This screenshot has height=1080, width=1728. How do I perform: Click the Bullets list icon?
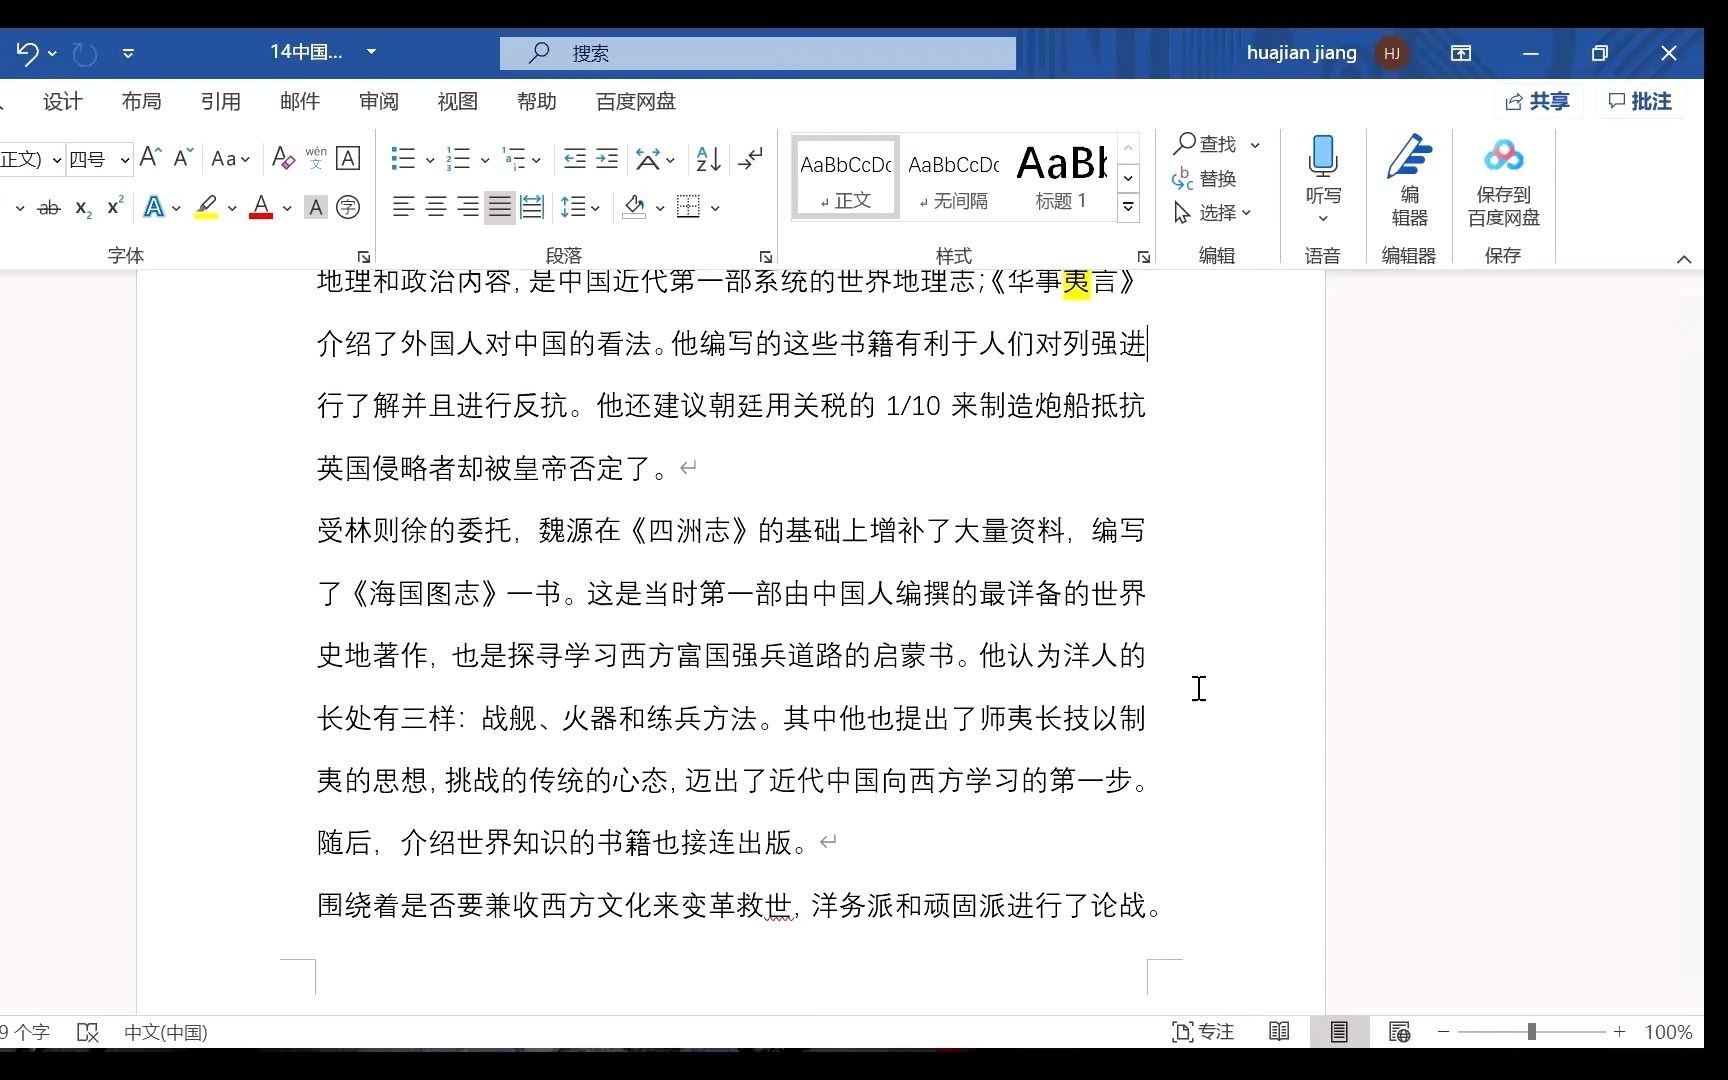pos(403,158)
